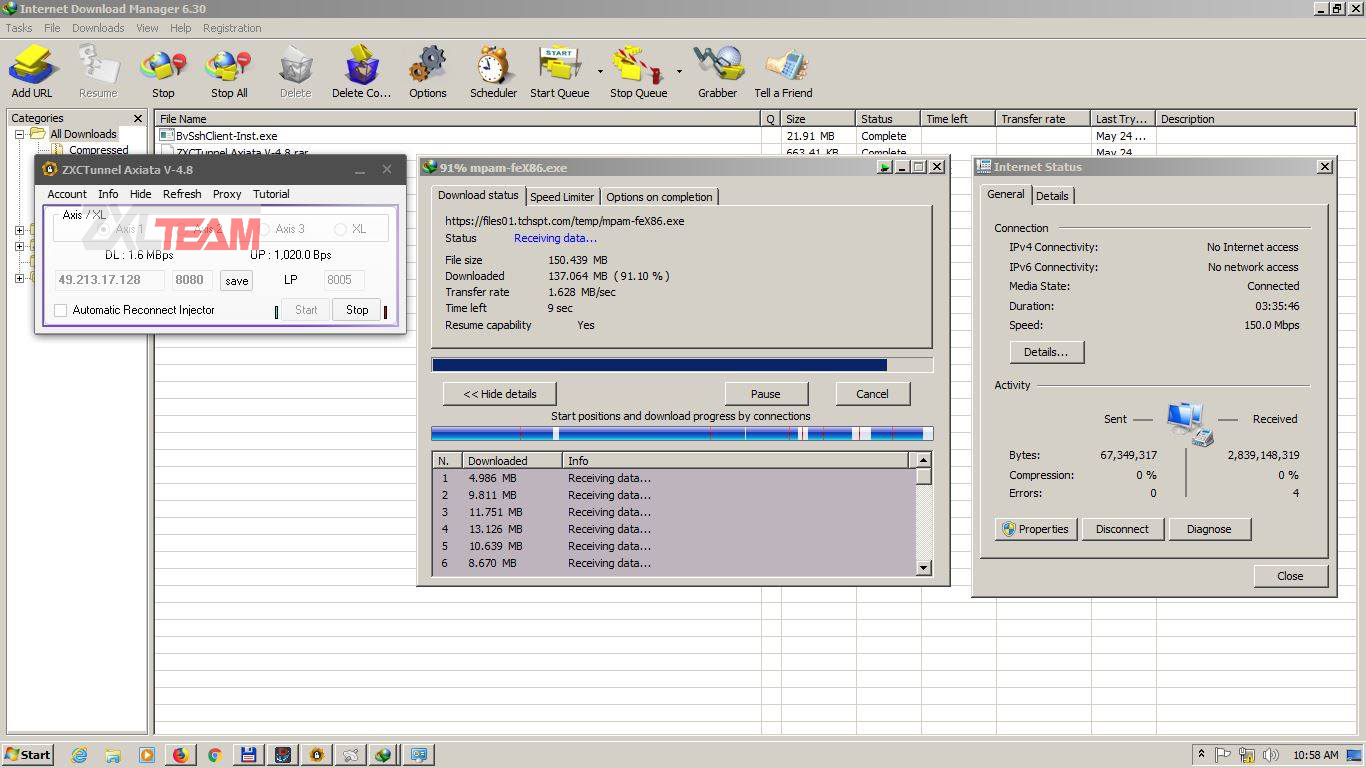Click Disconnect in Internet Status

(x=1122, y=529)
